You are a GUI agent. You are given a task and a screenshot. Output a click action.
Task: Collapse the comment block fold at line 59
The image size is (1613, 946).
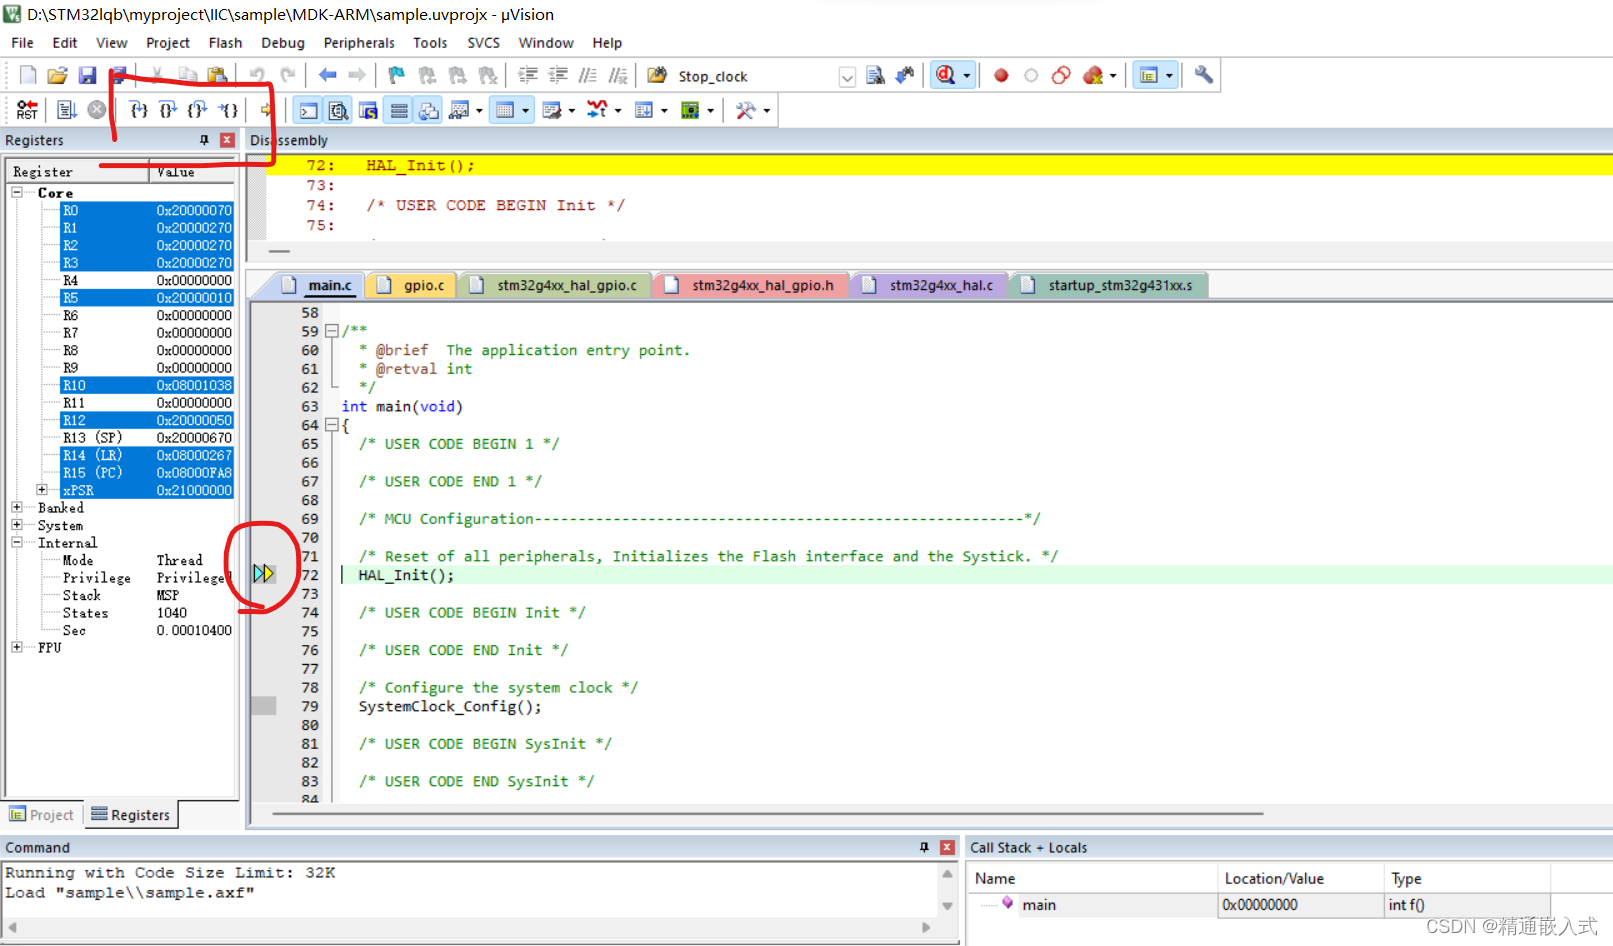point(331,331)
